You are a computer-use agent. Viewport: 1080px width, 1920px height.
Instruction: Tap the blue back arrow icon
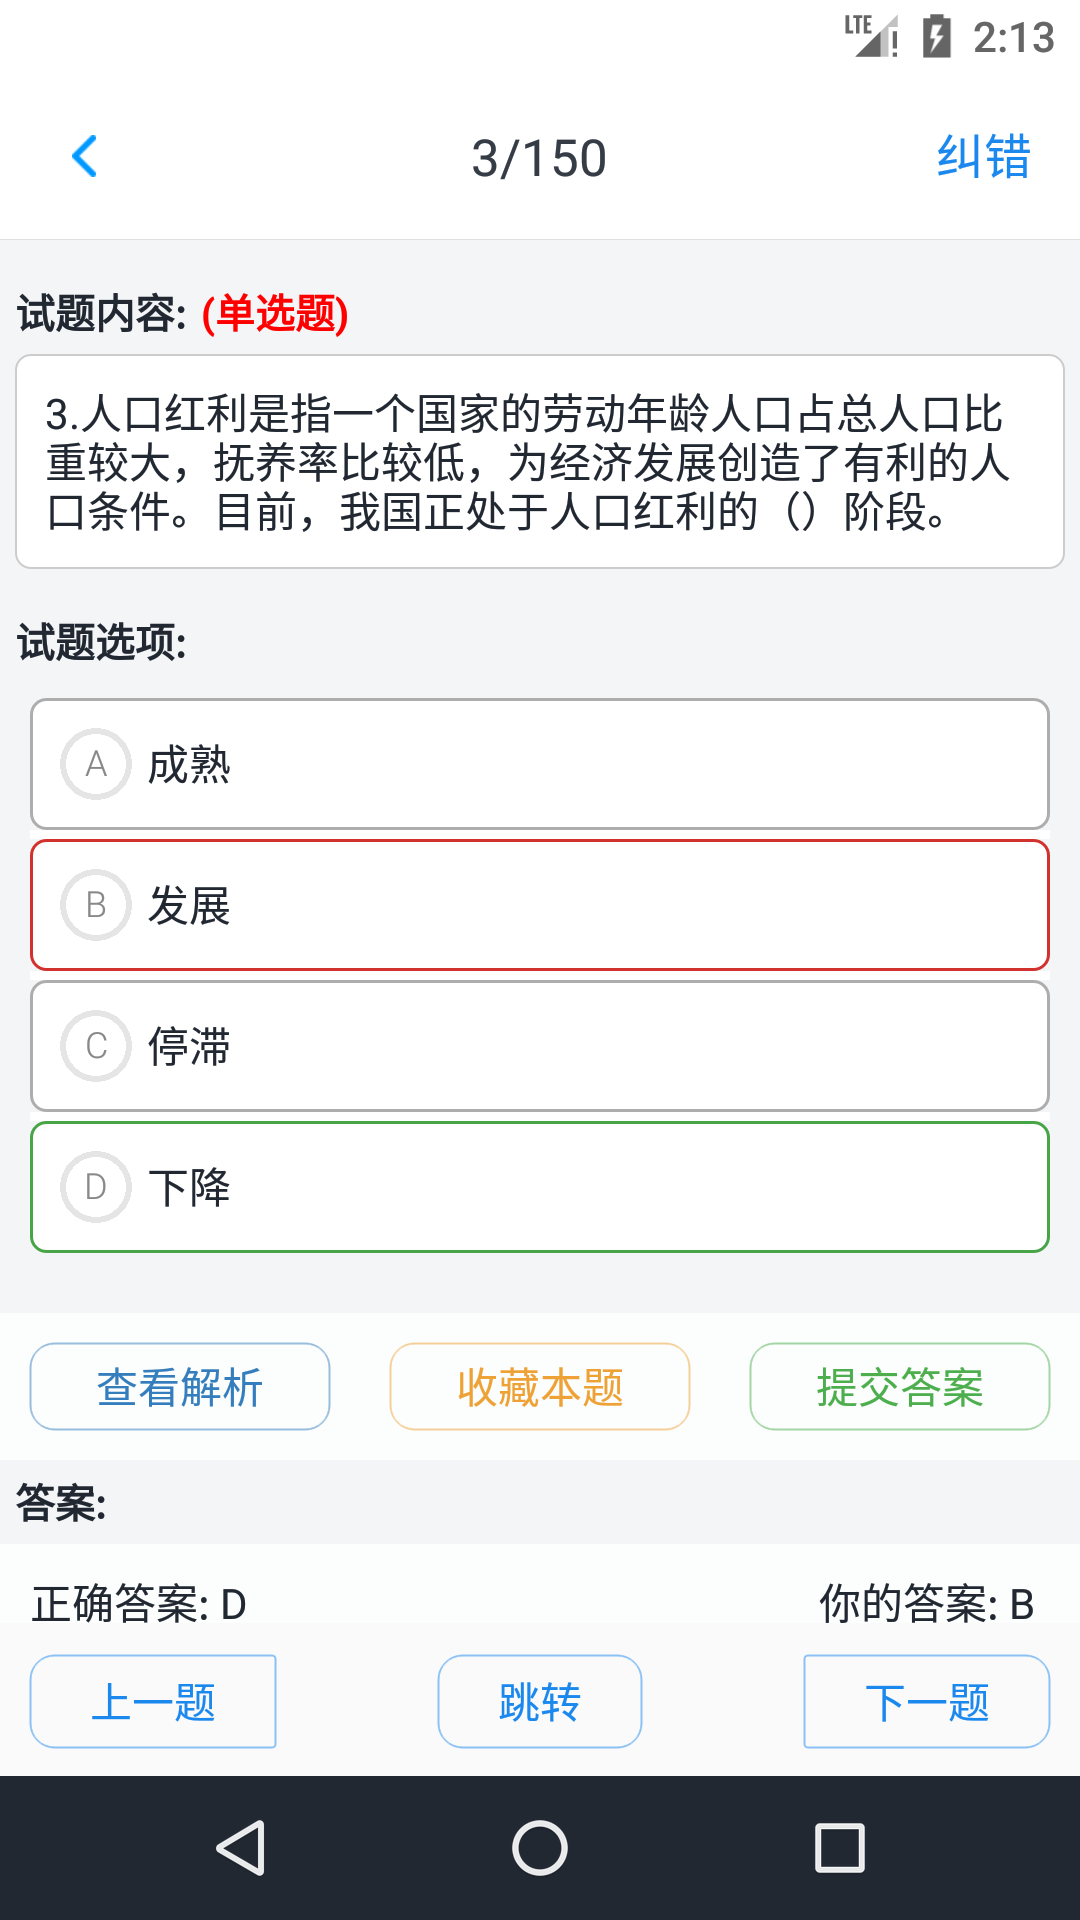pos(85,156)
